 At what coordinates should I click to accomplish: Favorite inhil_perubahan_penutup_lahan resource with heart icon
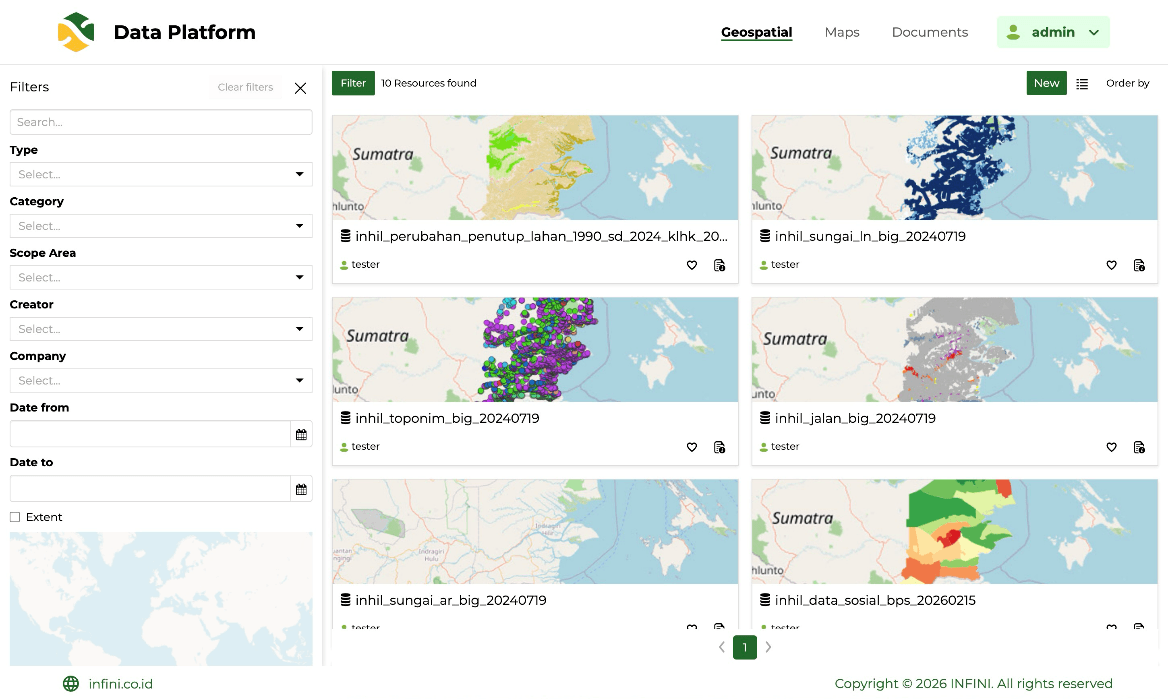[x=692, y=265]
